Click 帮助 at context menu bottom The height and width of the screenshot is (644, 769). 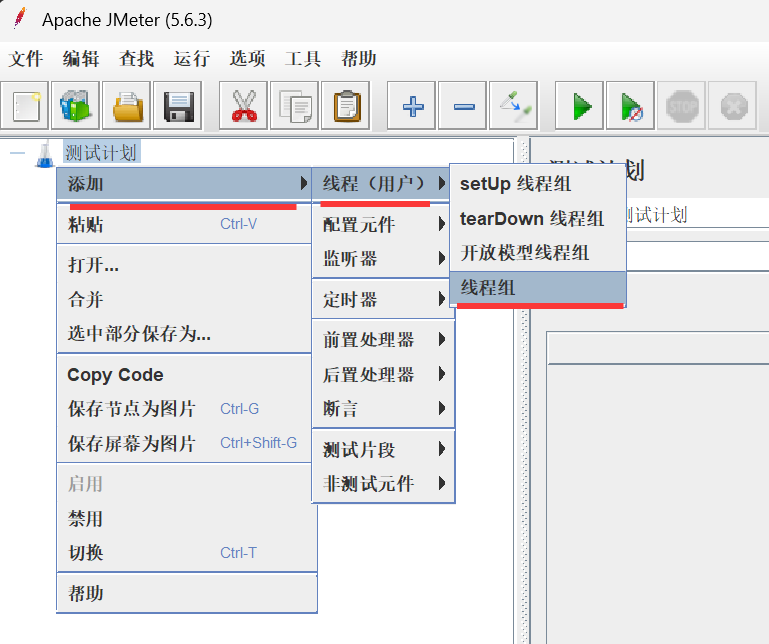(186, 593)
